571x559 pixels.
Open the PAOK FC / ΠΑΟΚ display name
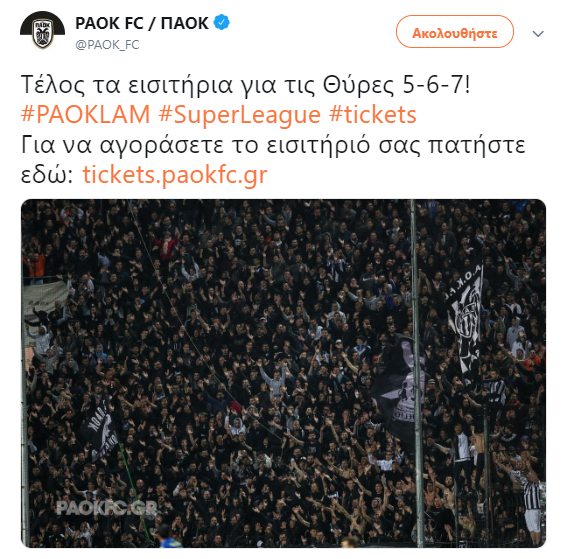pos(142,23)
